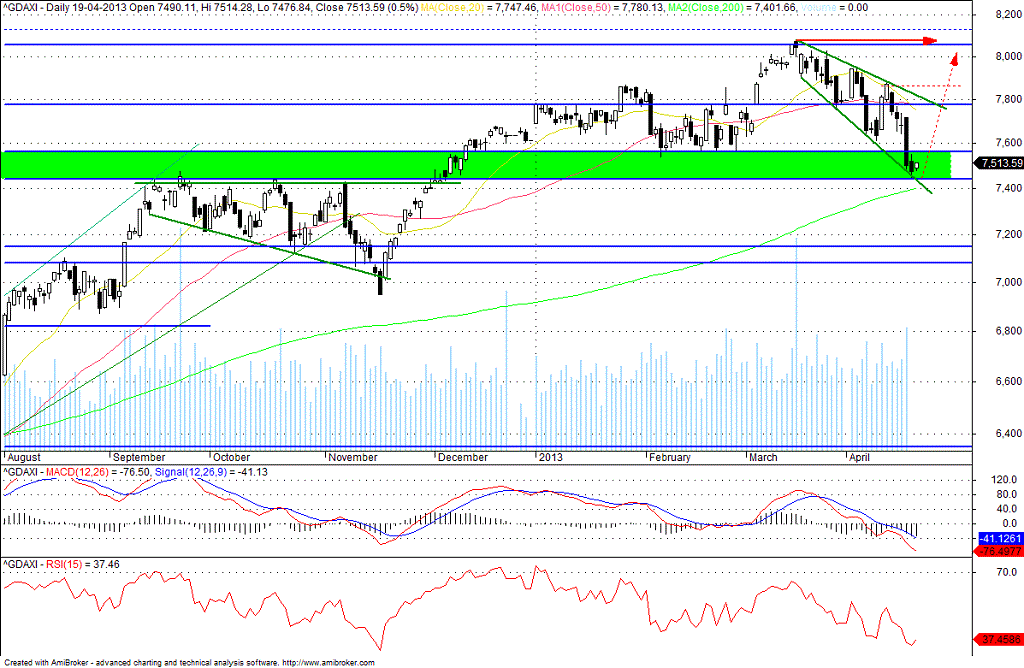Click the Created with AmiBroker footer text
The image size is (1024, 668).
point(189,663)
